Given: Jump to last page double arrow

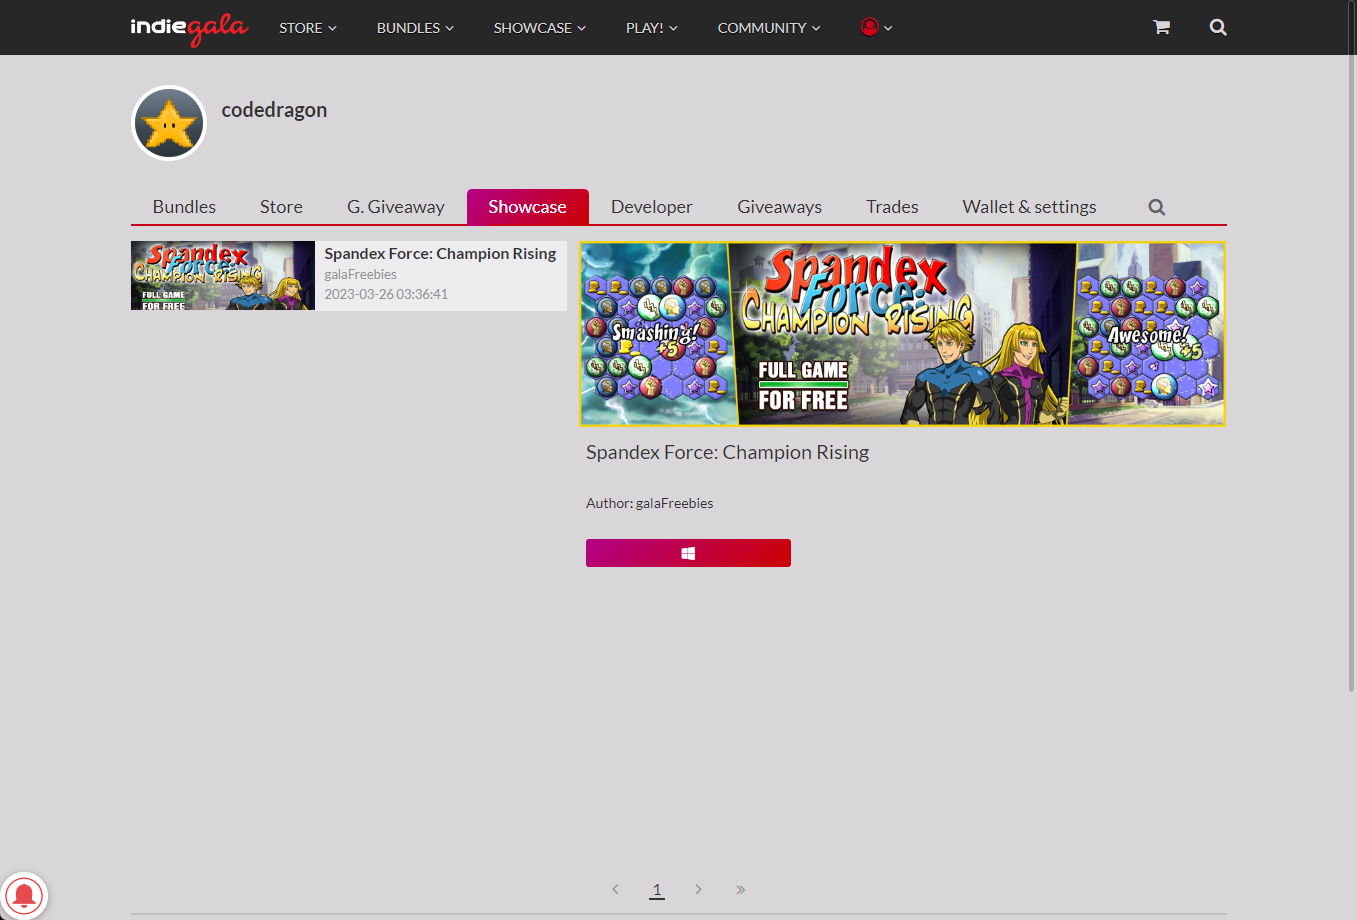Looking at the screenshot, I should 740,889.
